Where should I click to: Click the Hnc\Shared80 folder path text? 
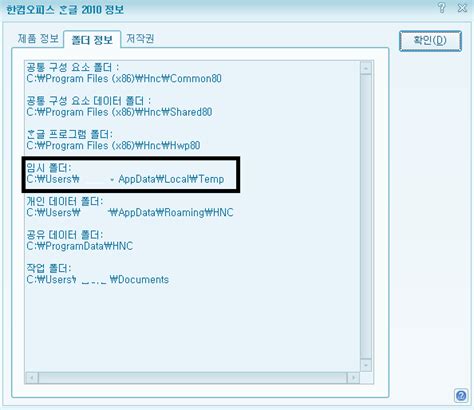click(x=119, y=112)
